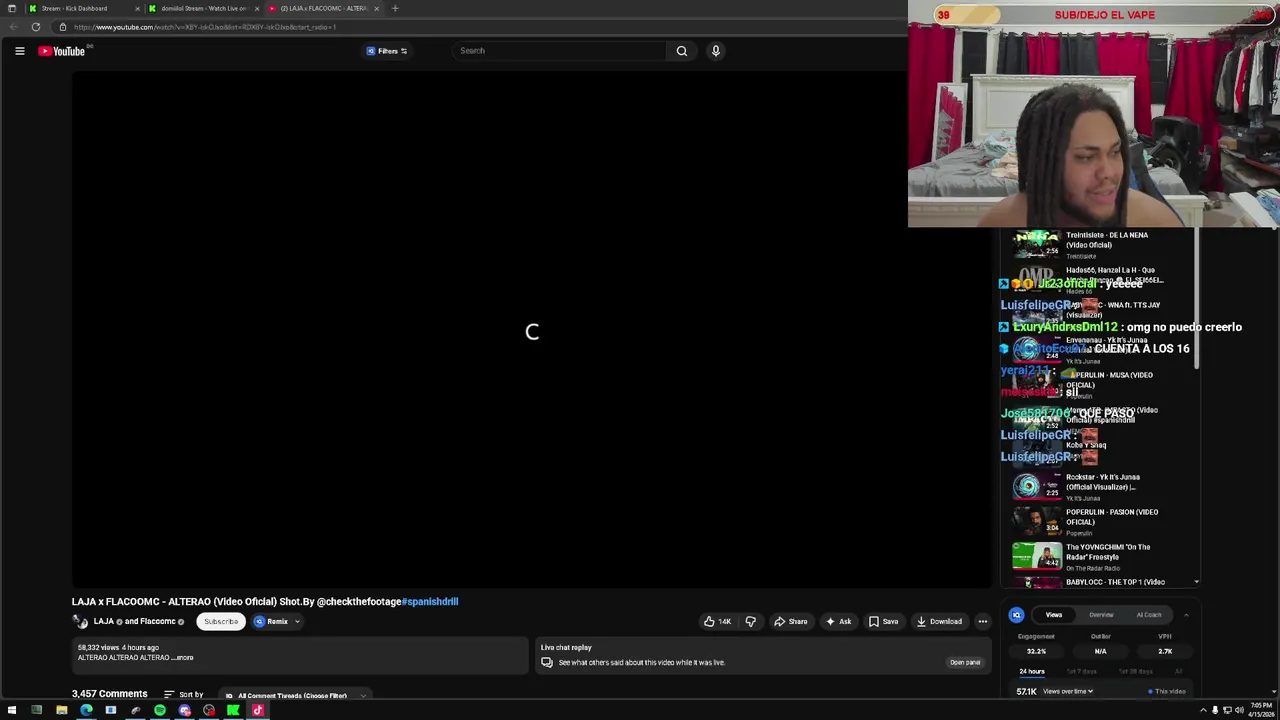This screenshot has height=720, width=1280.
Task: Open Spotify from taskbar
Action: [x=160, y=710]
